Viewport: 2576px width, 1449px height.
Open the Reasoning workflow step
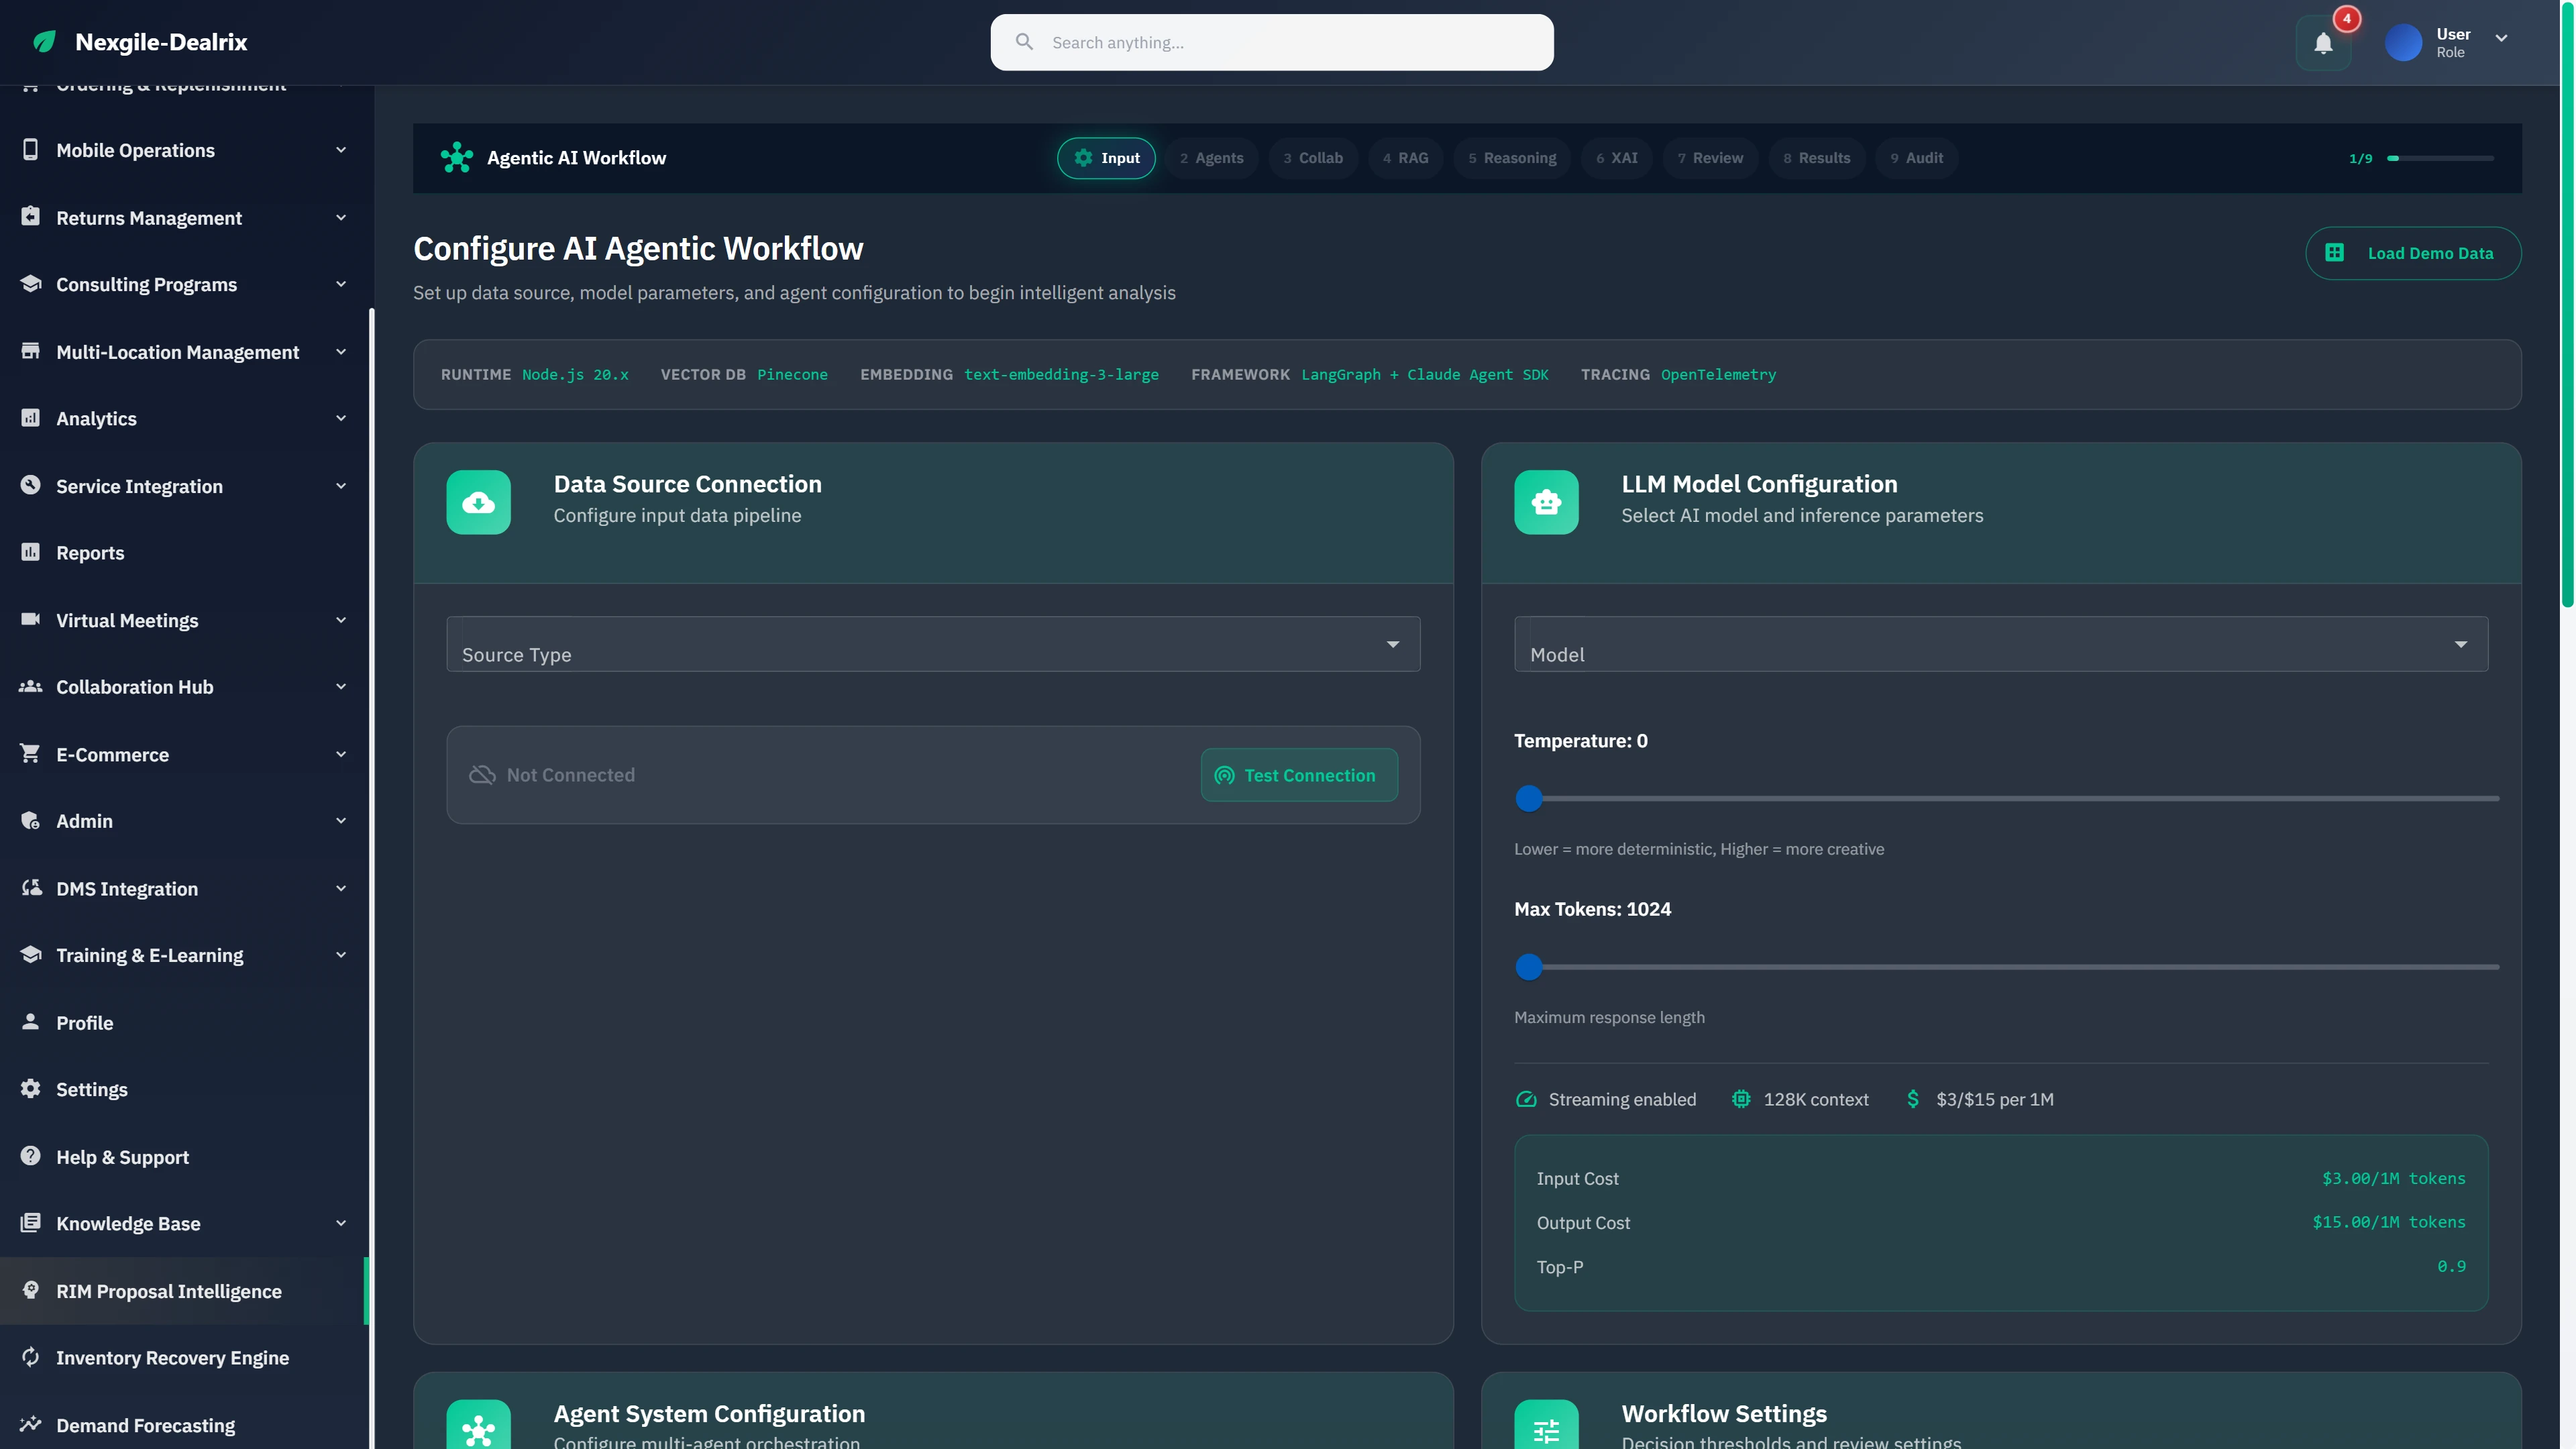click(x=1511, y=157)
